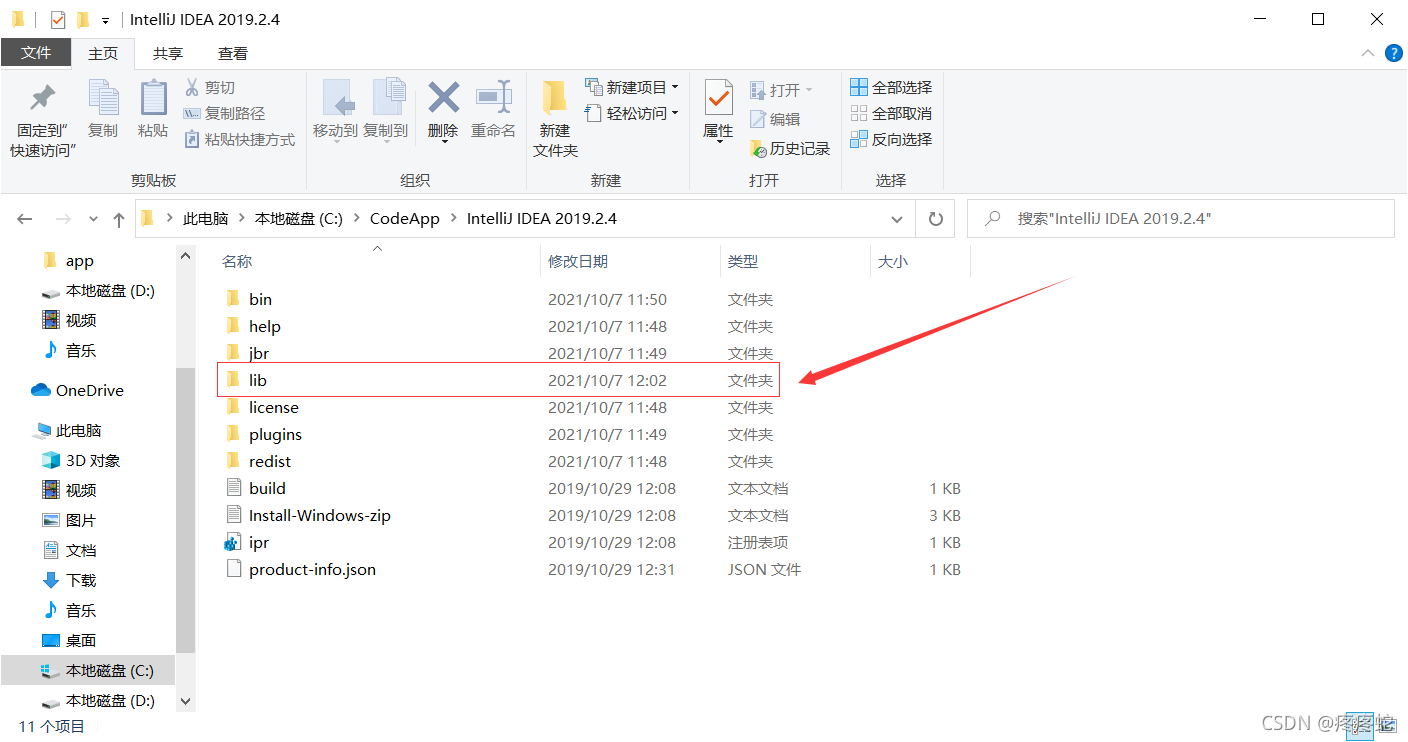Open the recent locations dropdown
This screenshot has height=742, width=1408.
pos(93,219)
